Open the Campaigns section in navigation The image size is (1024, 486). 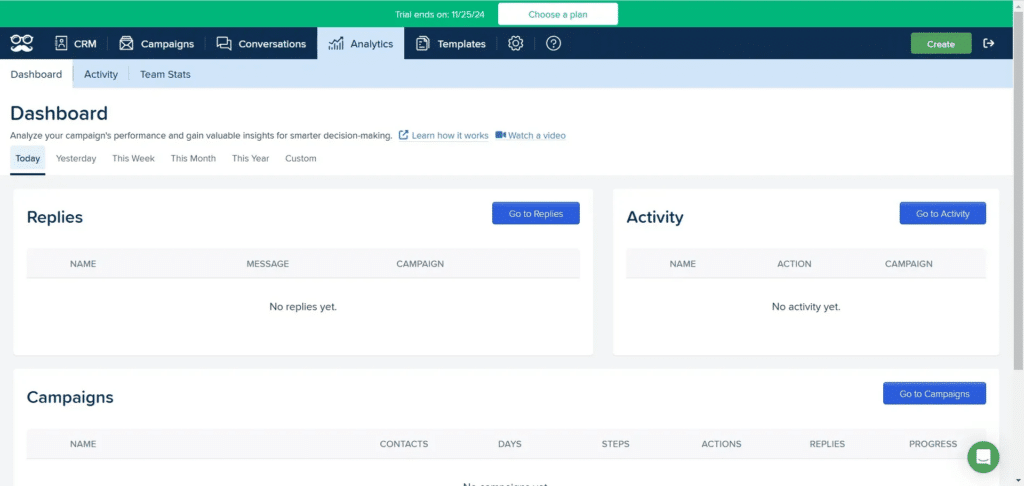point(157,44)
